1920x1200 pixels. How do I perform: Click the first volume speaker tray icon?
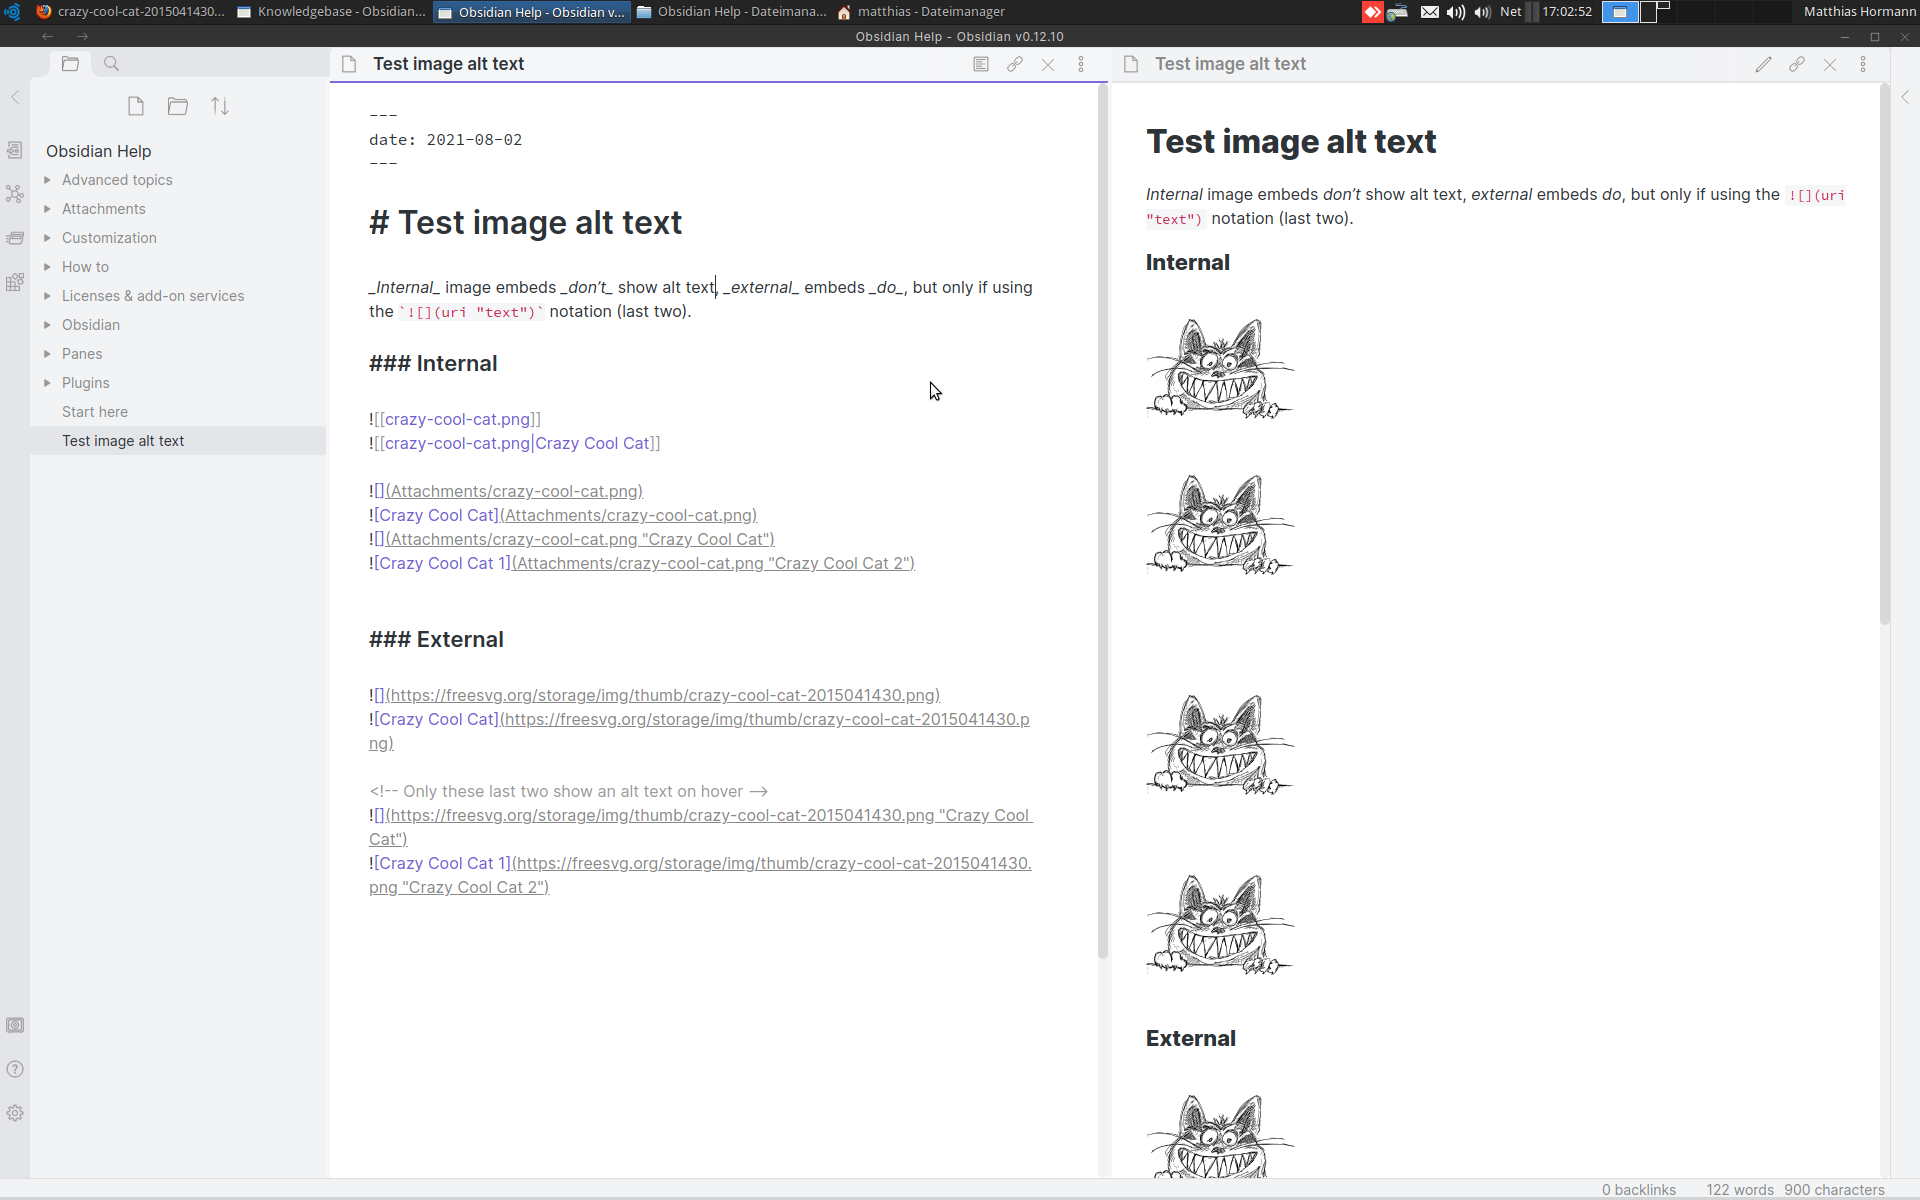(1456, 12)
